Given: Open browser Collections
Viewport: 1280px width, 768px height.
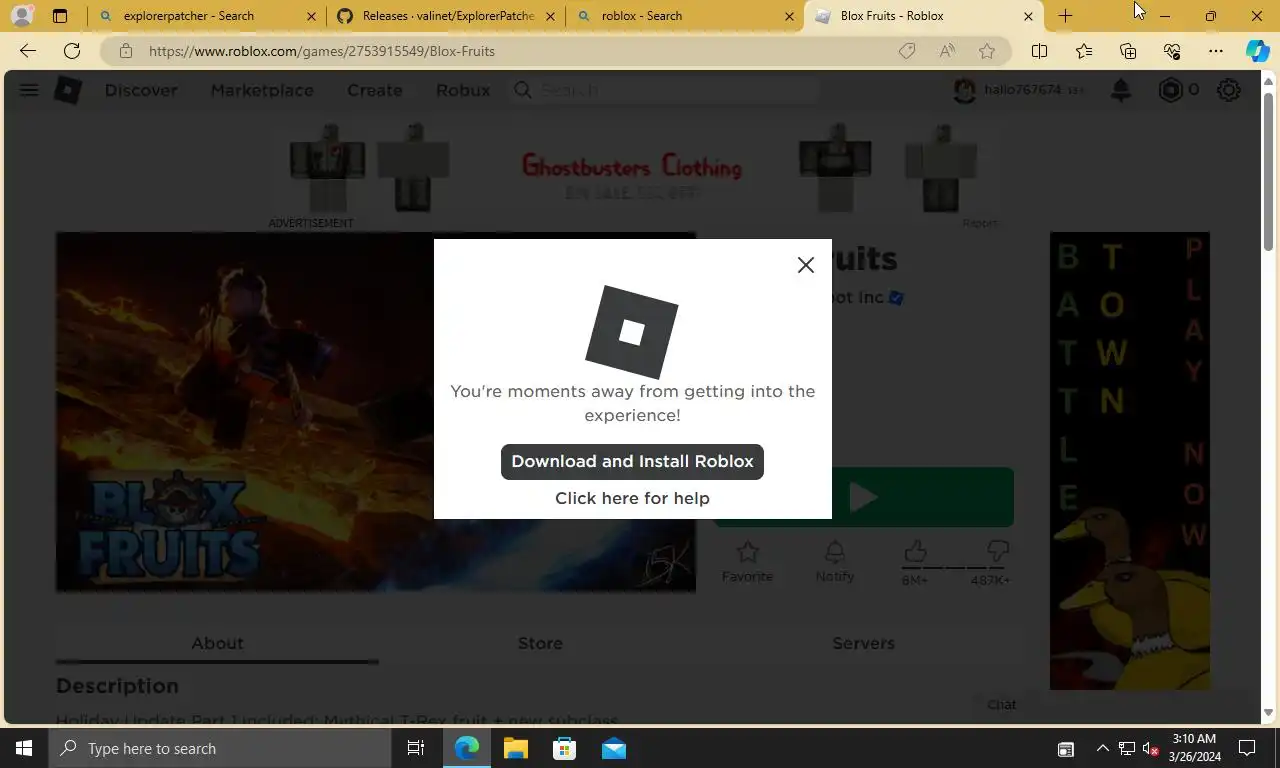Looking at the screenshot, I should click(x=1128, y=51).
